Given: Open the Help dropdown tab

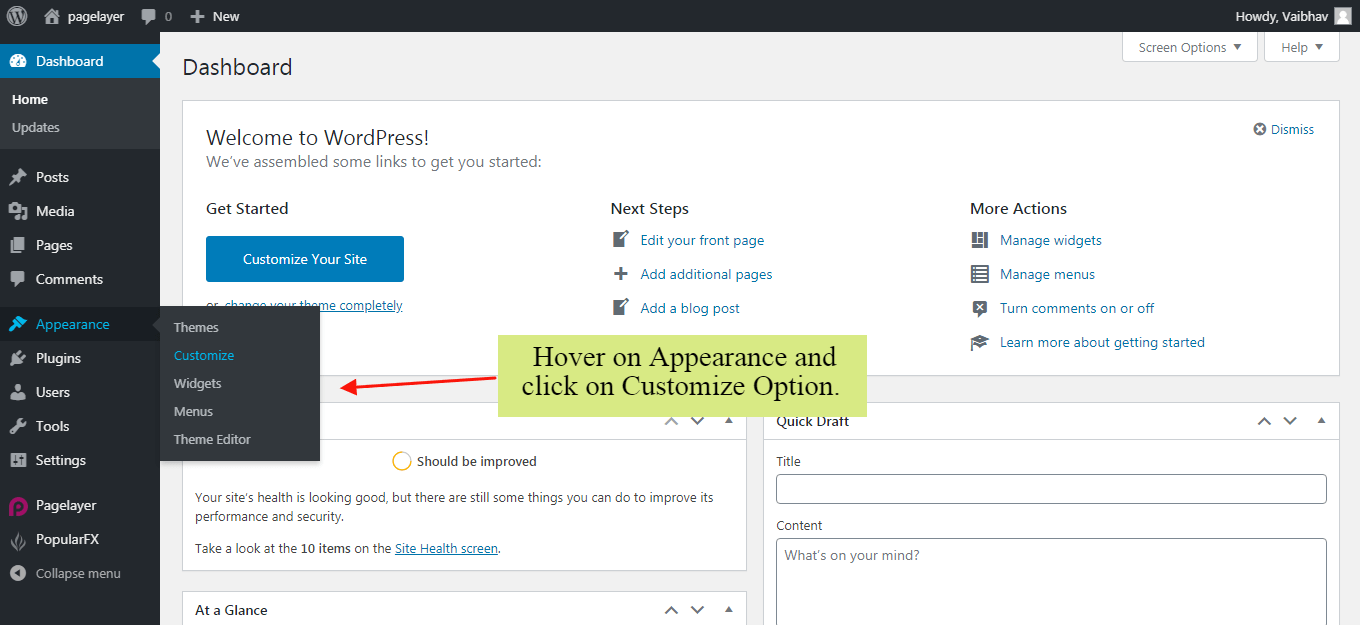Looking at the screenshot, I should [1301, 47].
